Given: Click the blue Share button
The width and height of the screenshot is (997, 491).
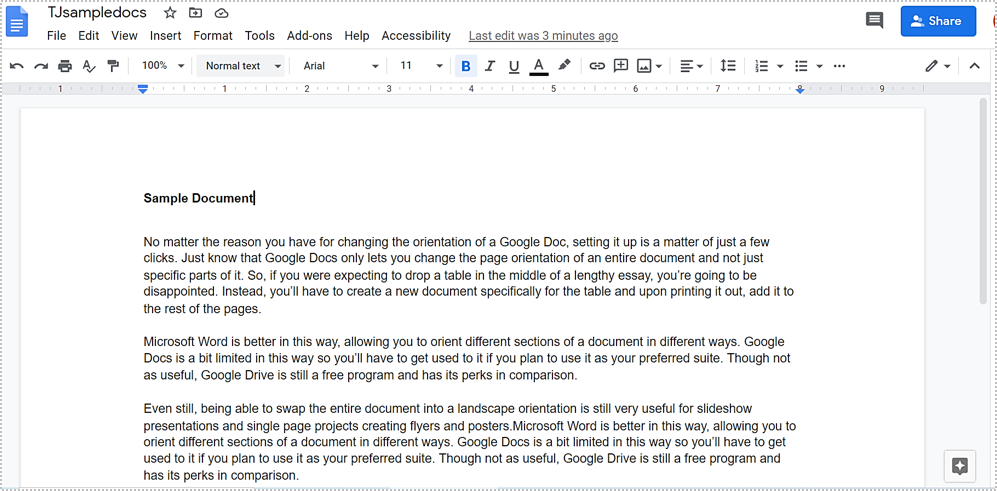Looking at the screenshot, I should [938, 21].
